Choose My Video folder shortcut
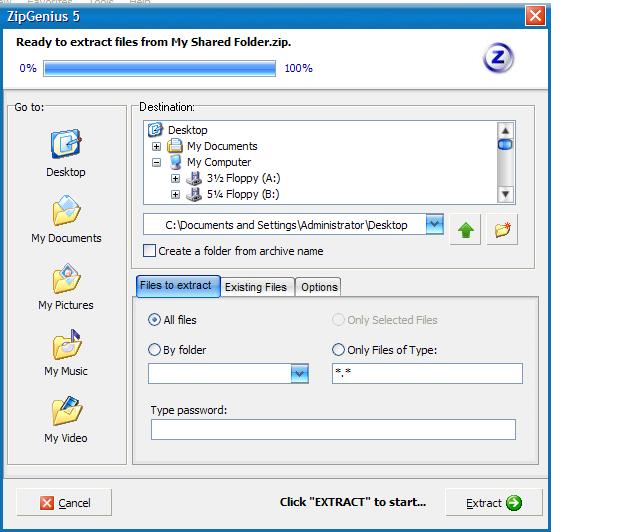The width and height of the screenshot is (640, 532). 67,411
